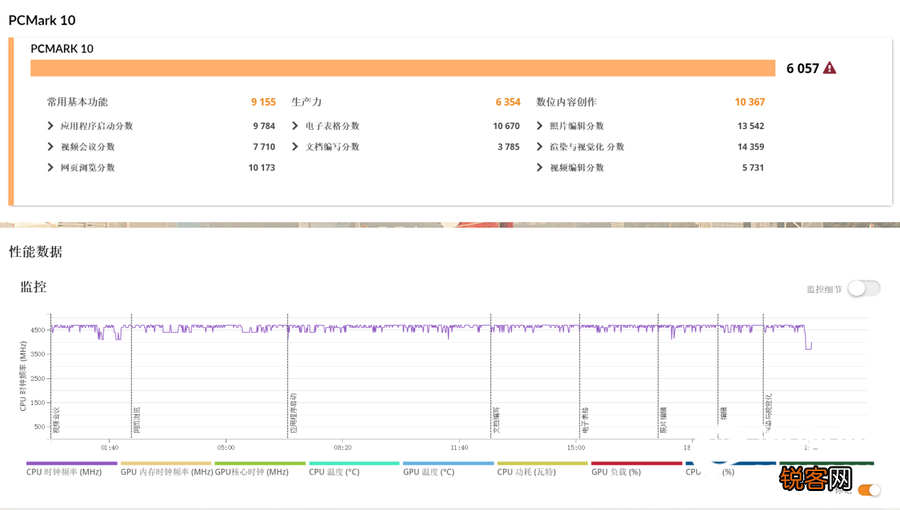Click the value 10 173

click(x=262, y=168)
